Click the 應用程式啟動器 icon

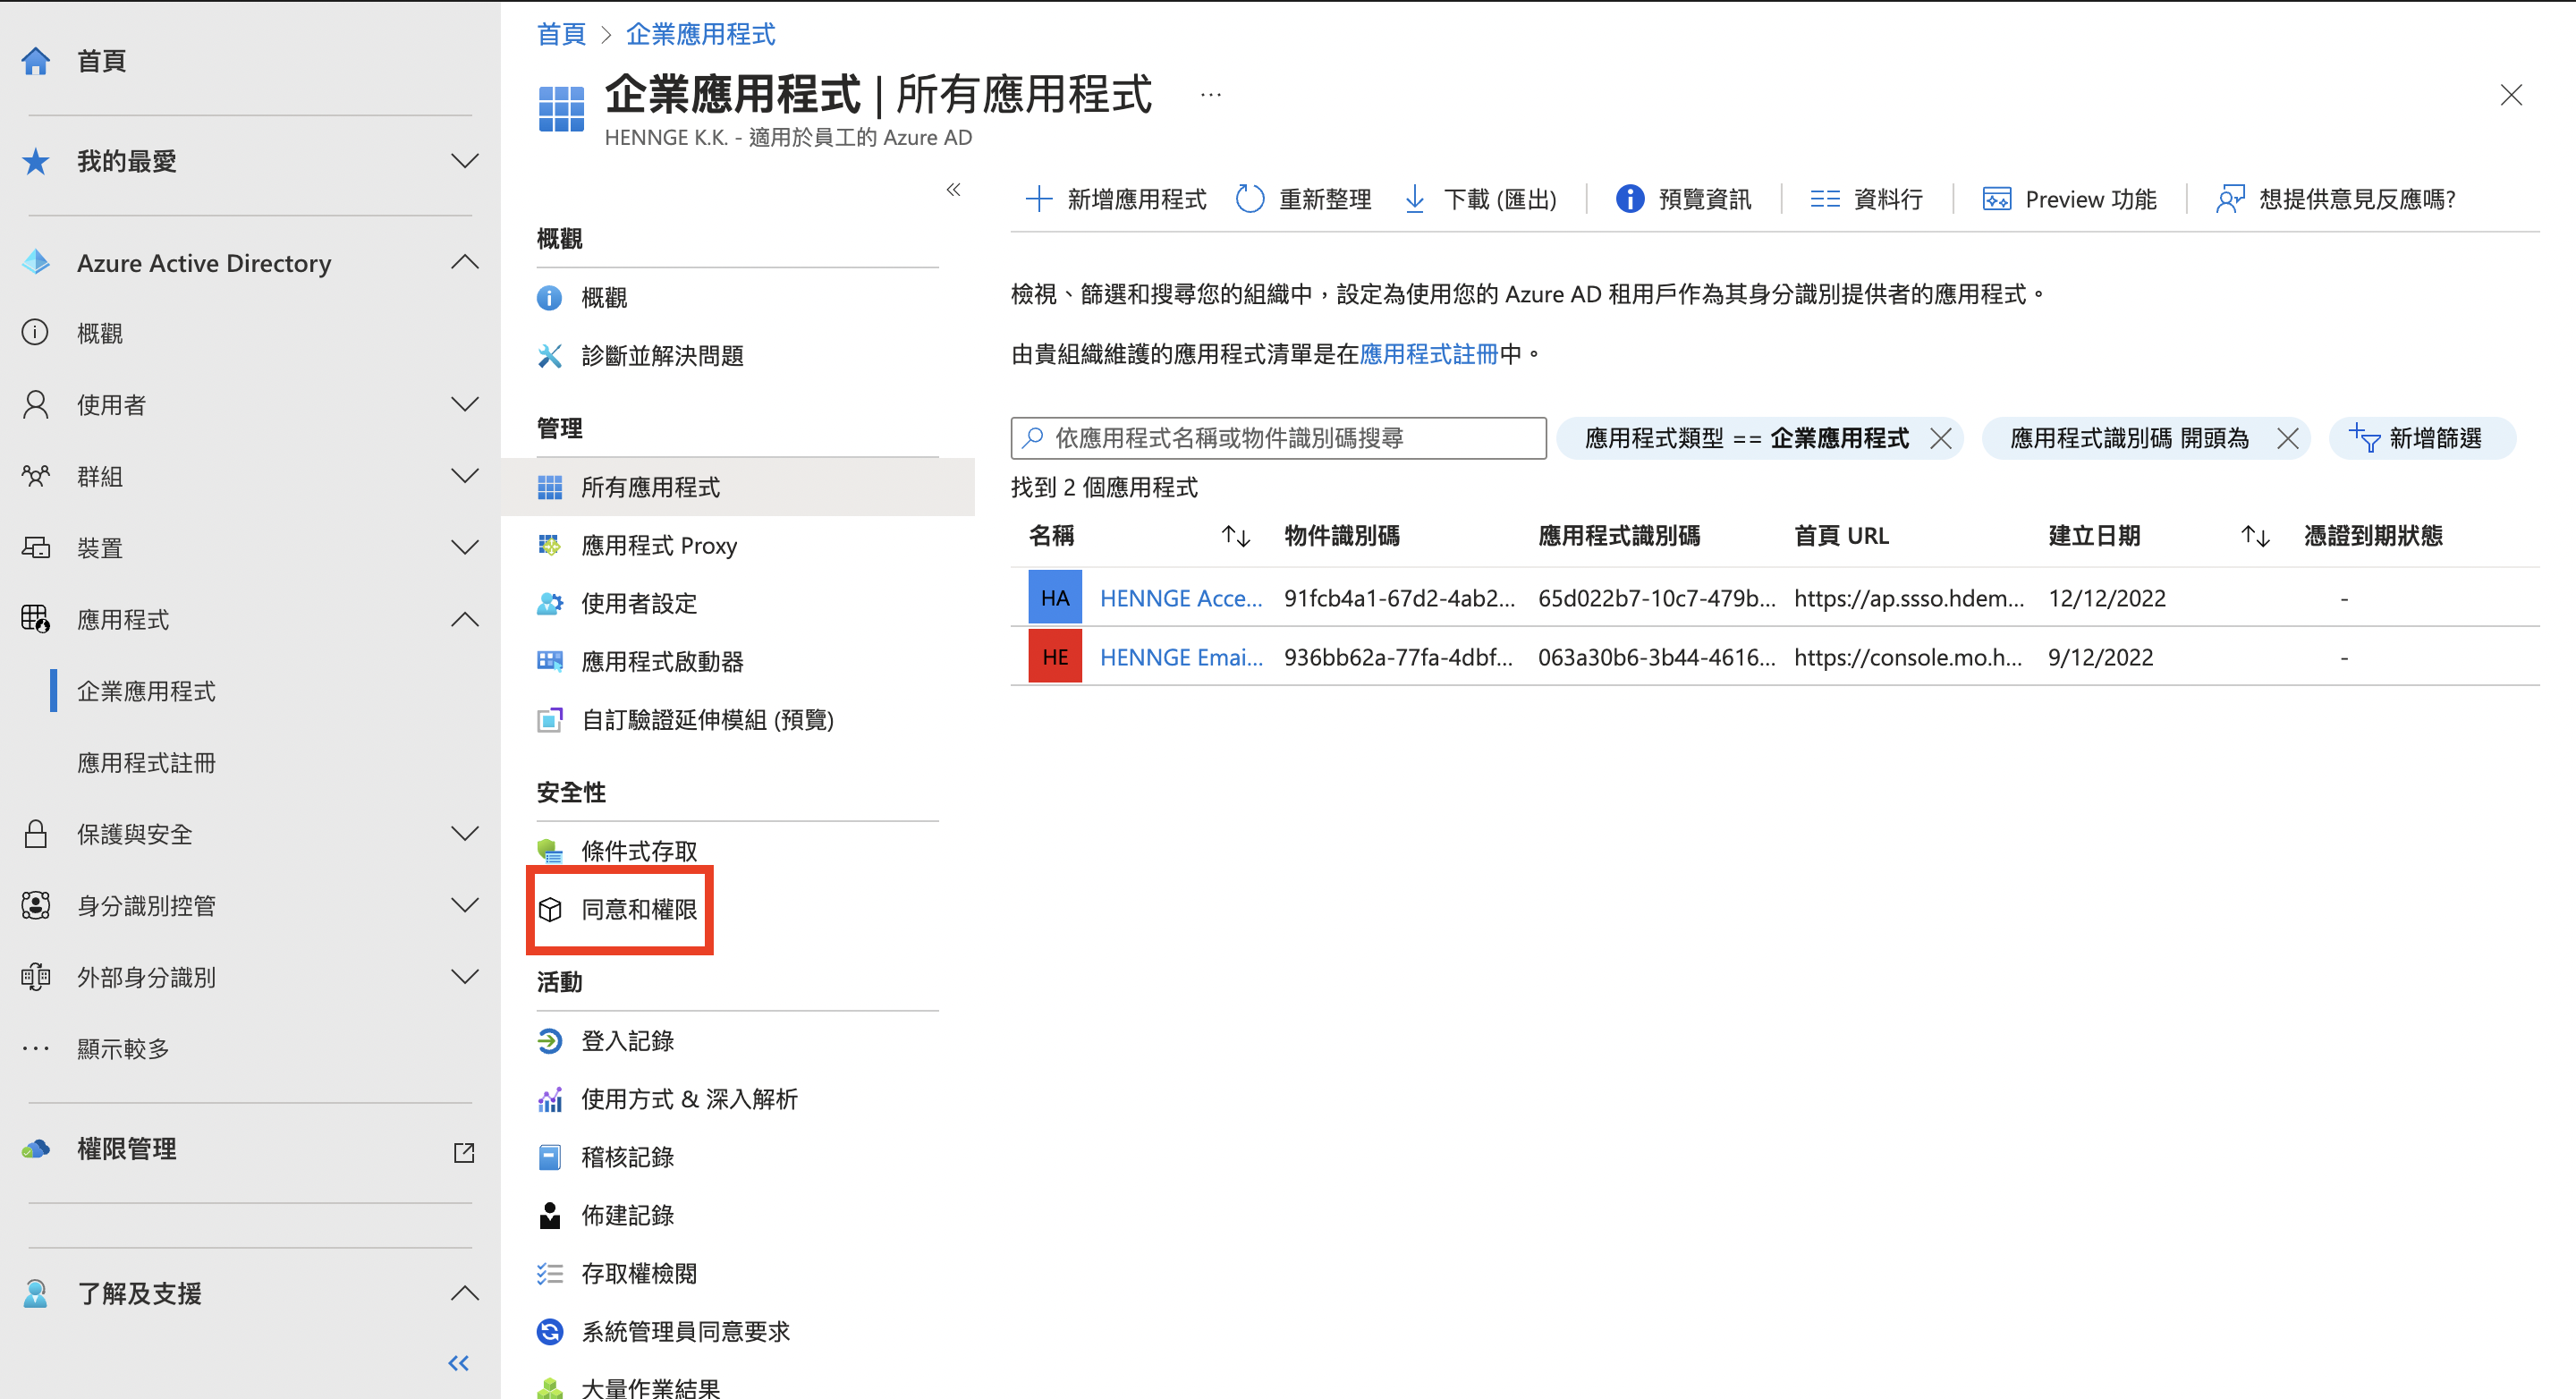[x=550, y=661]
